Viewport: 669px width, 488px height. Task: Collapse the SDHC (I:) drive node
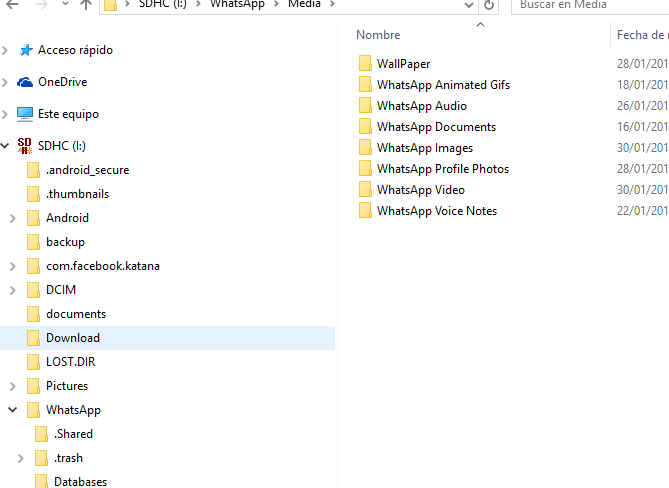tap(6, 146)
